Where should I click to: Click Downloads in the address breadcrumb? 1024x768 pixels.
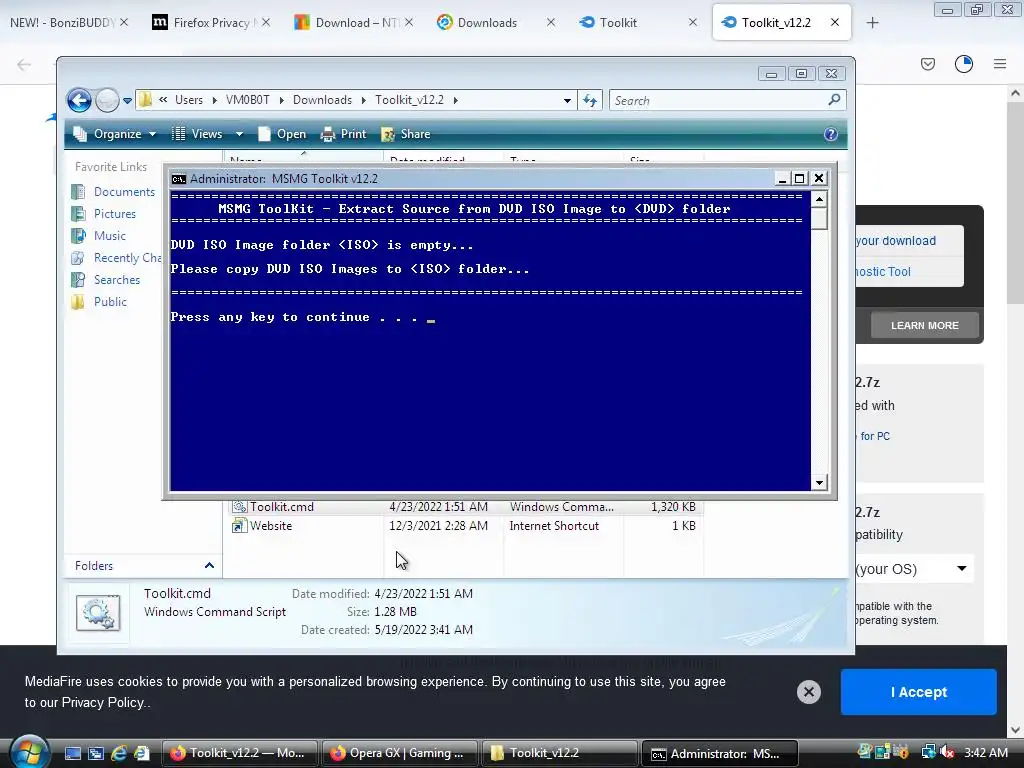tap(322, 100)
